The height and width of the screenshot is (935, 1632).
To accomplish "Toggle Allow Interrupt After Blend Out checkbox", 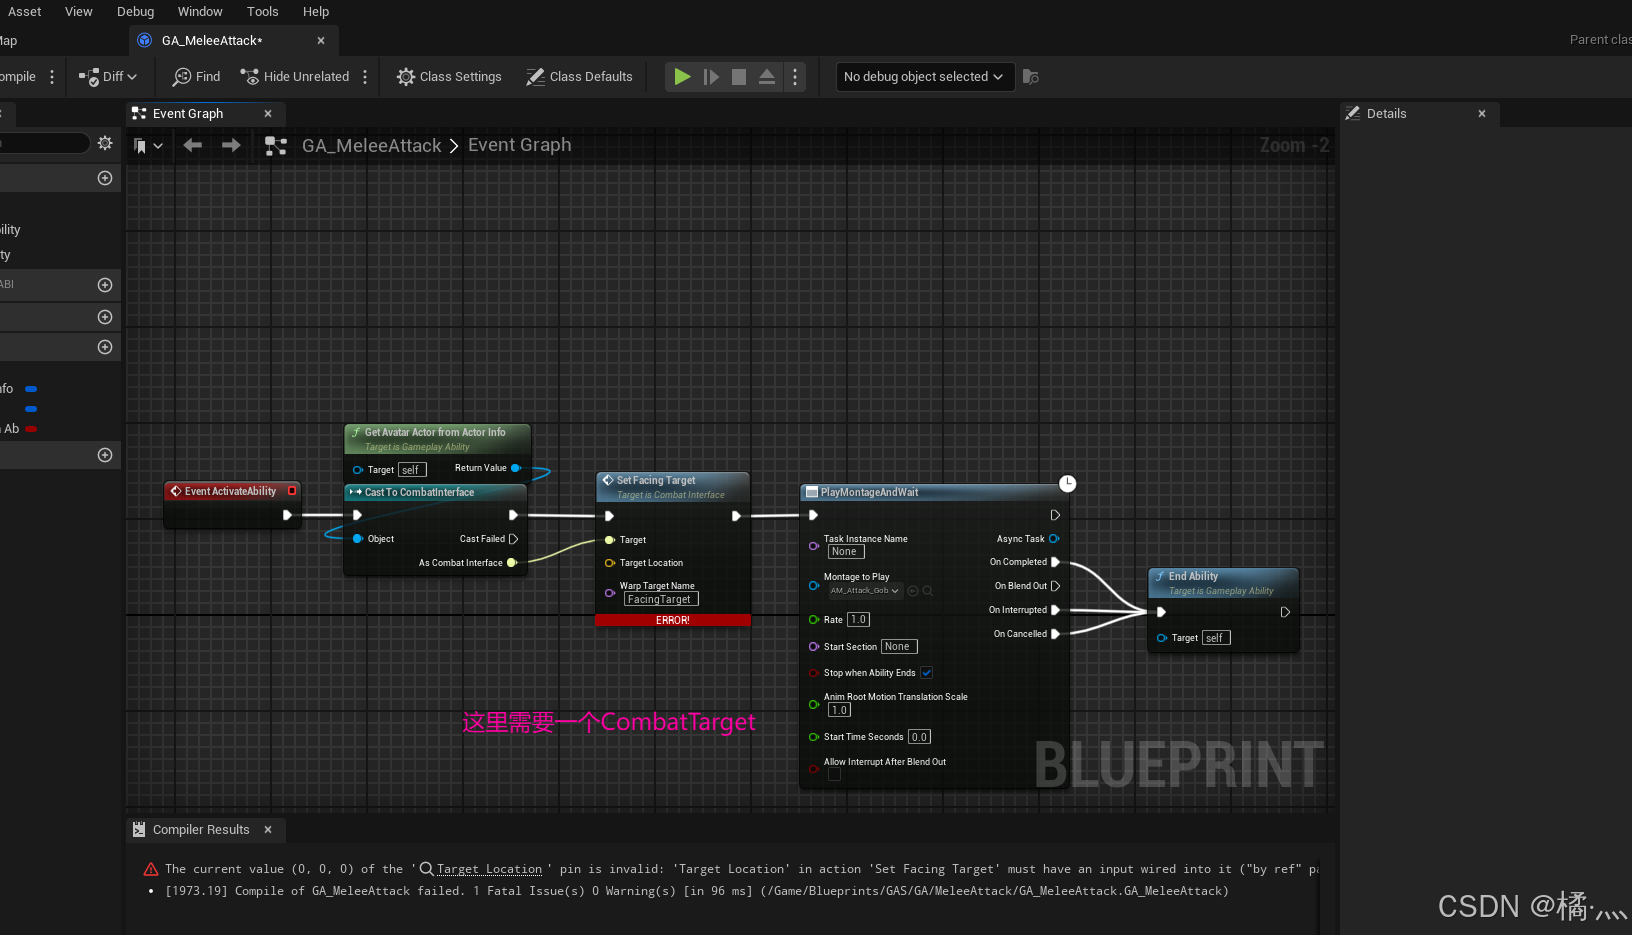I will pyautogui.click(x=834, y=774).
